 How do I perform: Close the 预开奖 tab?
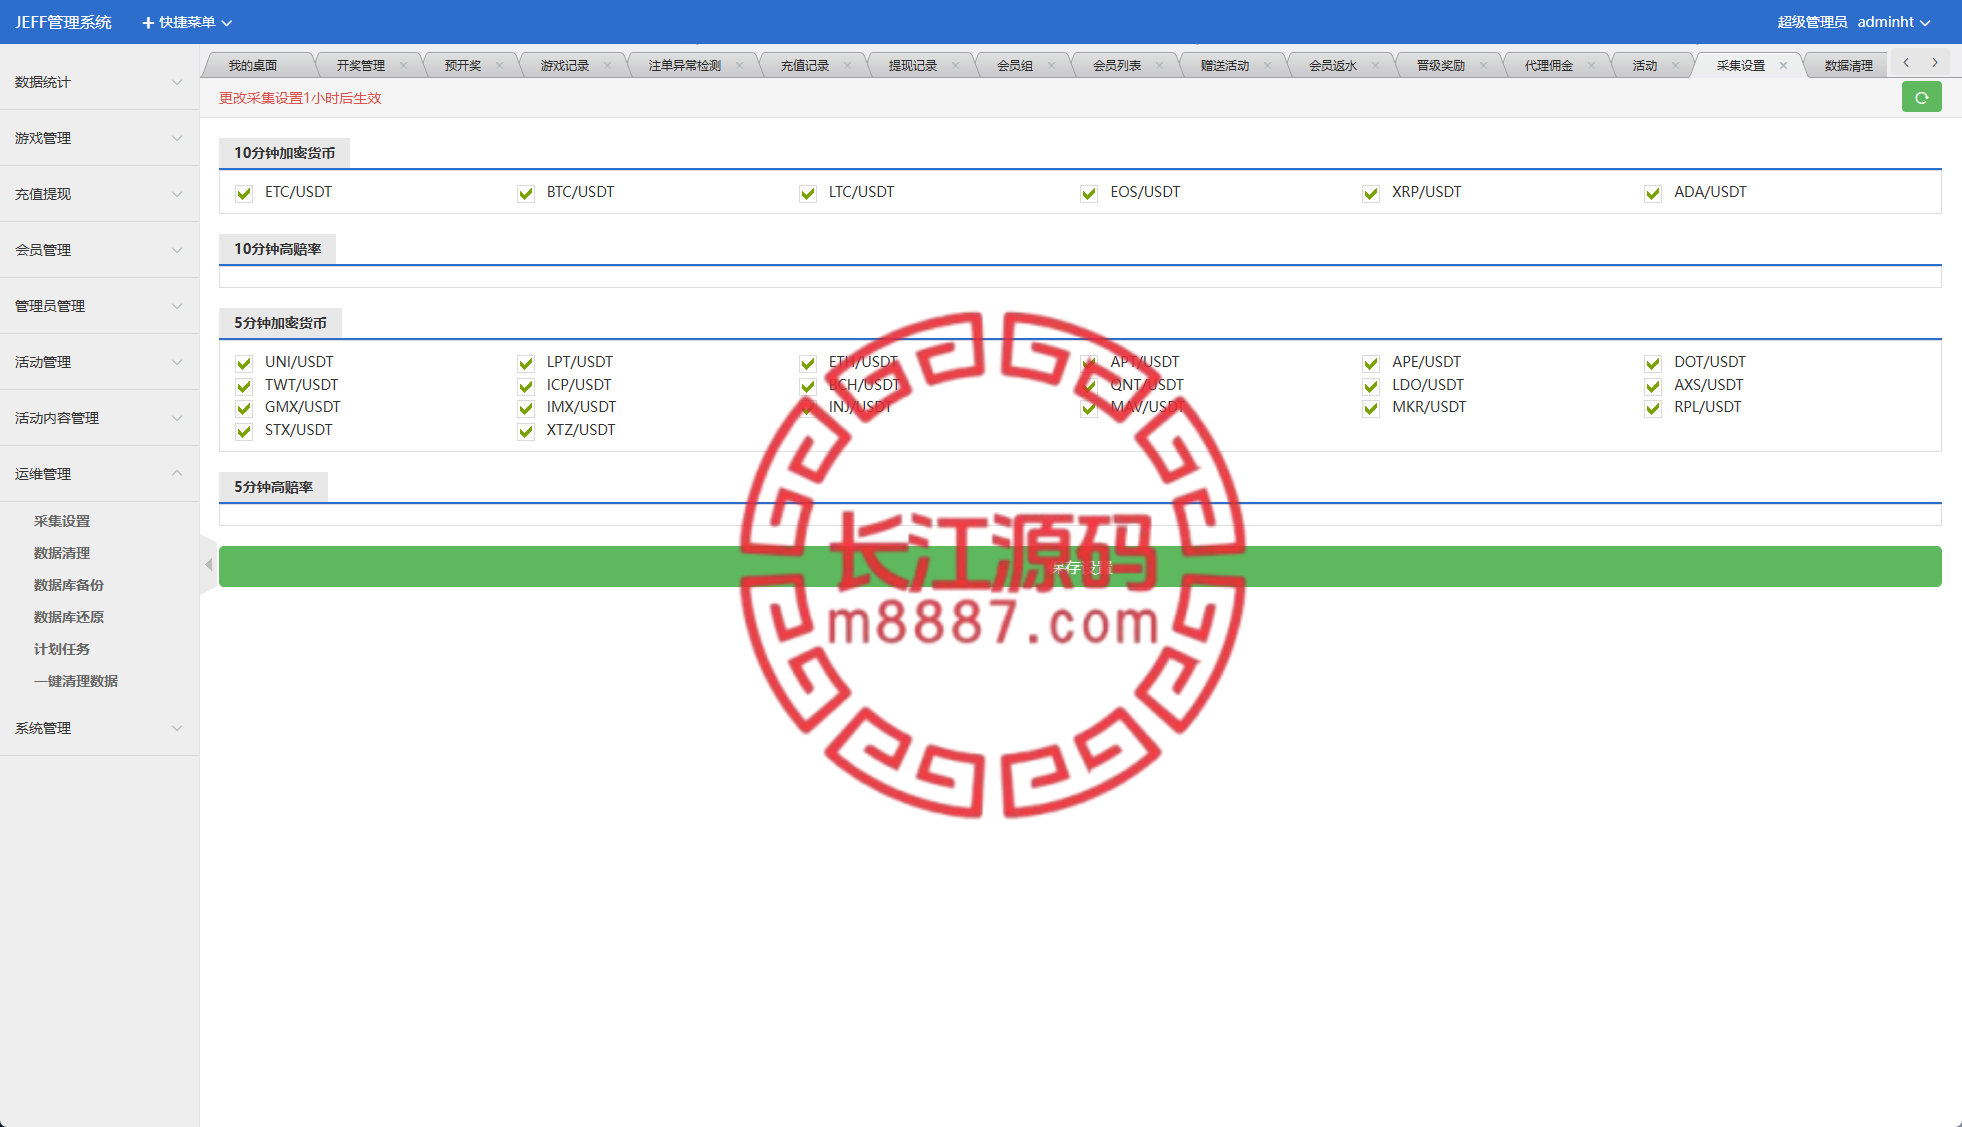(x=499, y=66)
